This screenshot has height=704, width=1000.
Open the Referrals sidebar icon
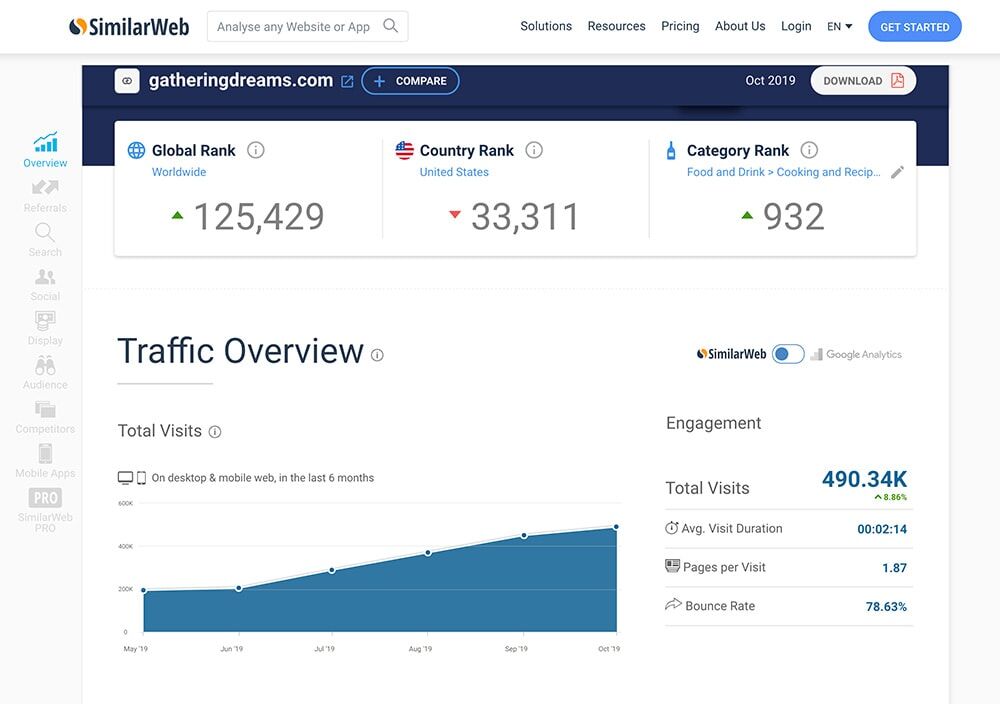tap(45, 188)
